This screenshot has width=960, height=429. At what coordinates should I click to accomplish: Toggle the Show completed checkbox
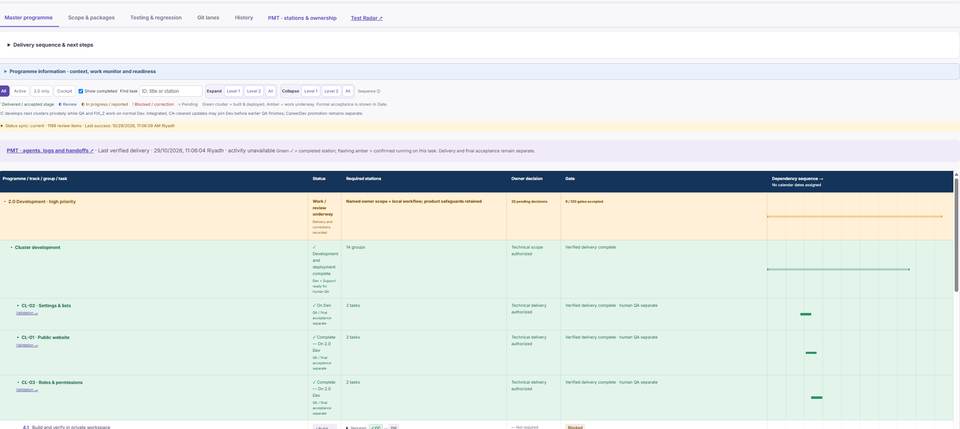[81, 91]
